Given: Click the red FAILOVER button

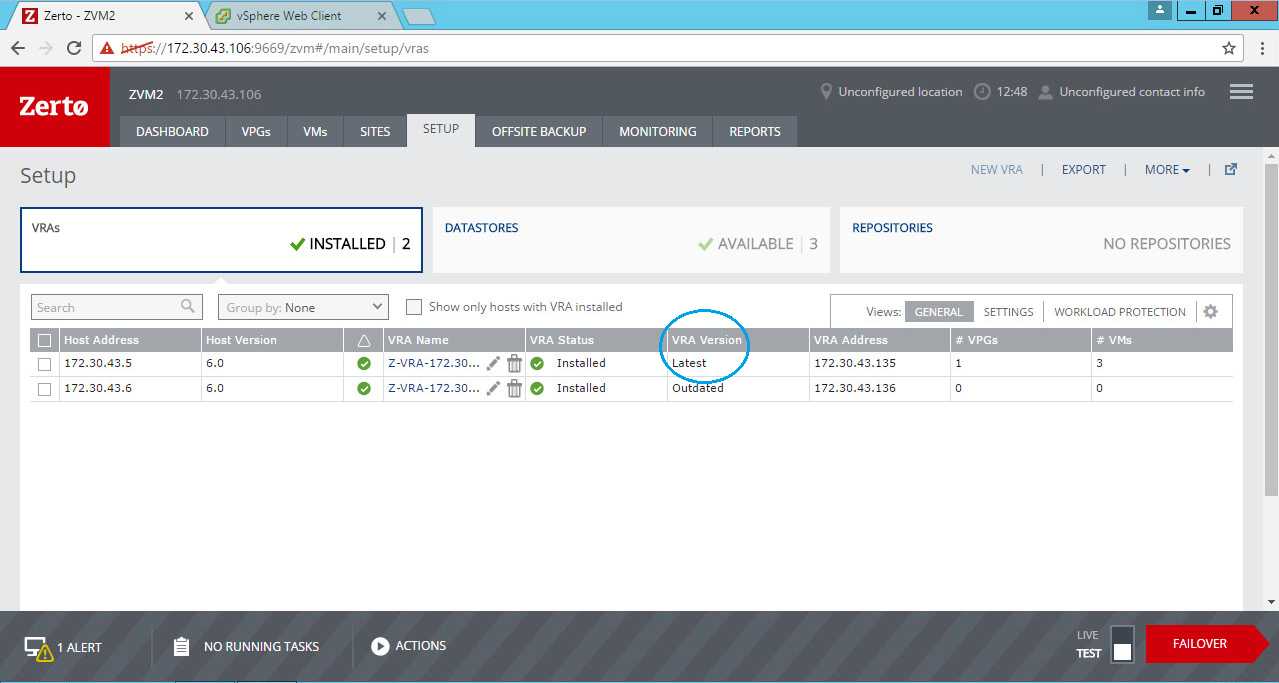Looking at the screenshot, I should click(1200, 644).
